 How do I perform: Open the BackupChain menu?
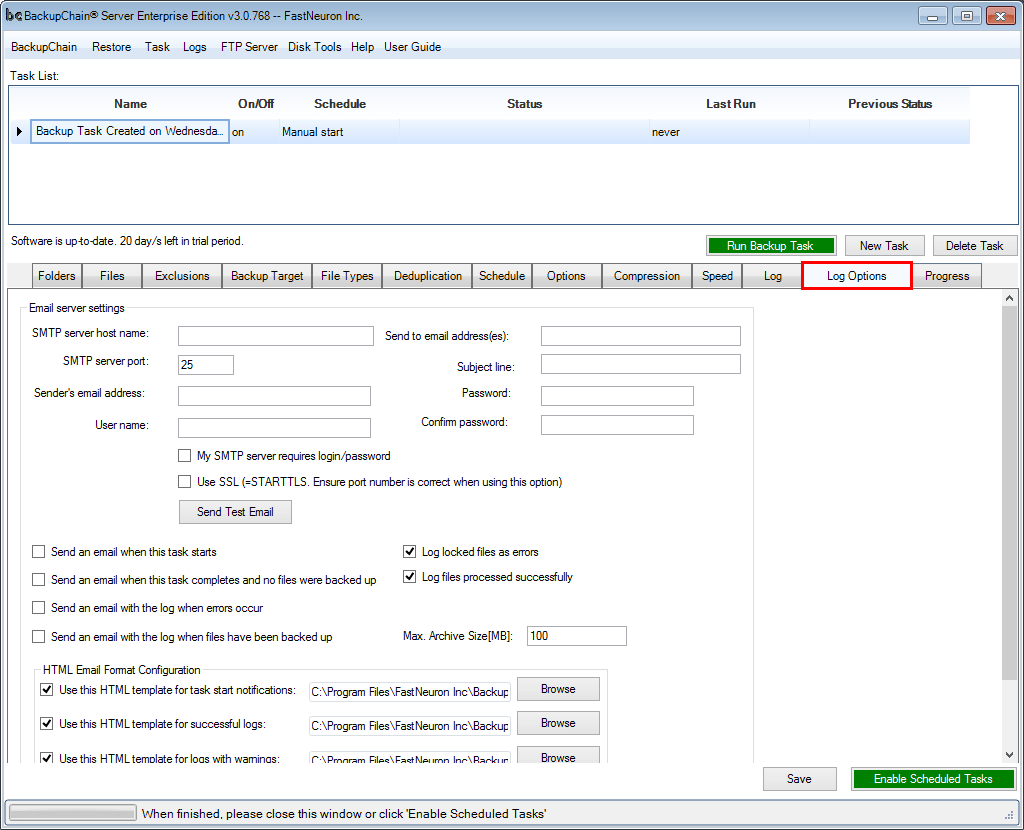44,47
